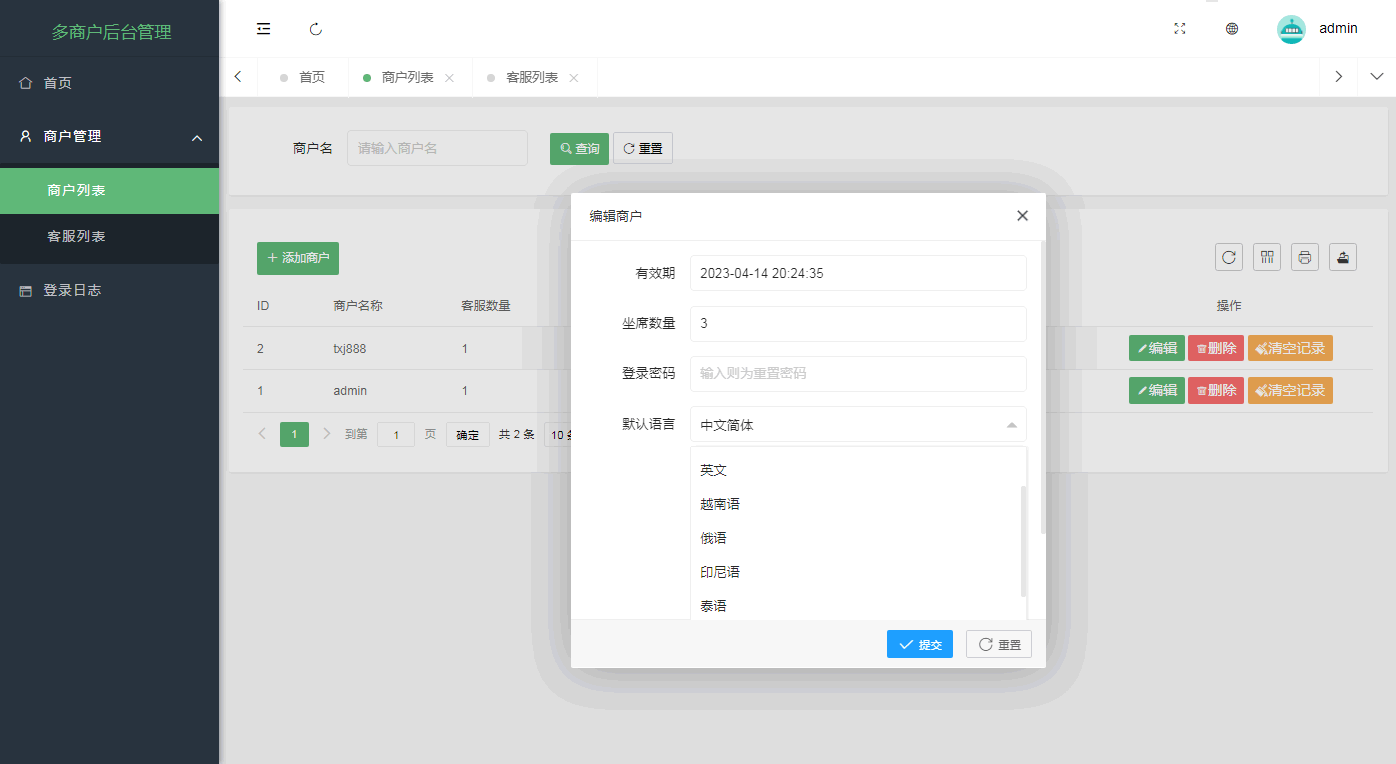
Task: Click the print table icon
Action: tap(1305, 257)
